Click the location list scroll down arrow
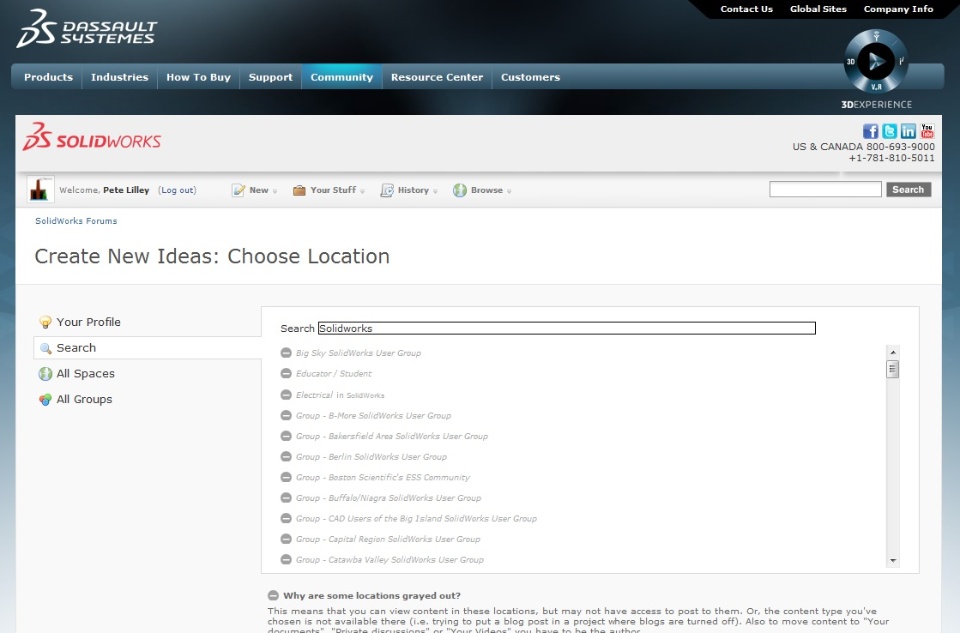This screenshot has height=633, width=960. click(x=893, y=560)
